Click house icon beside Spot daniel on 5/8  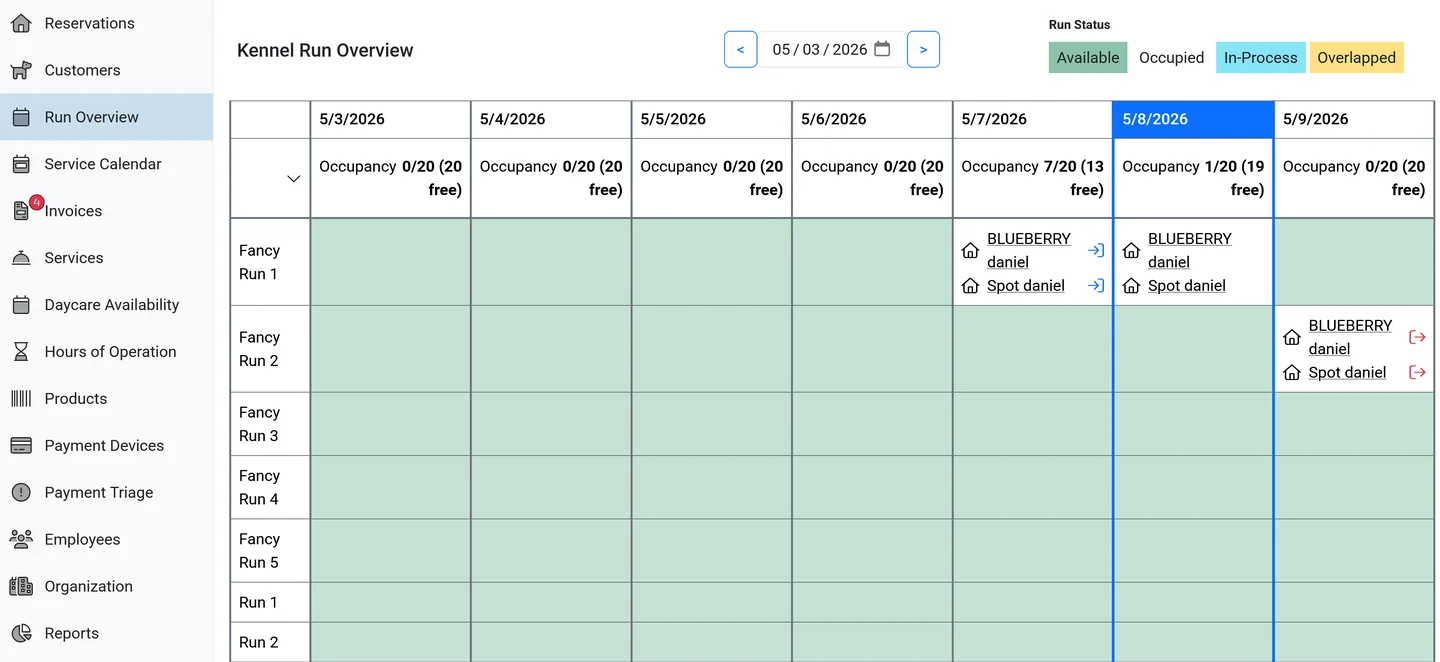click(1131, 286)
